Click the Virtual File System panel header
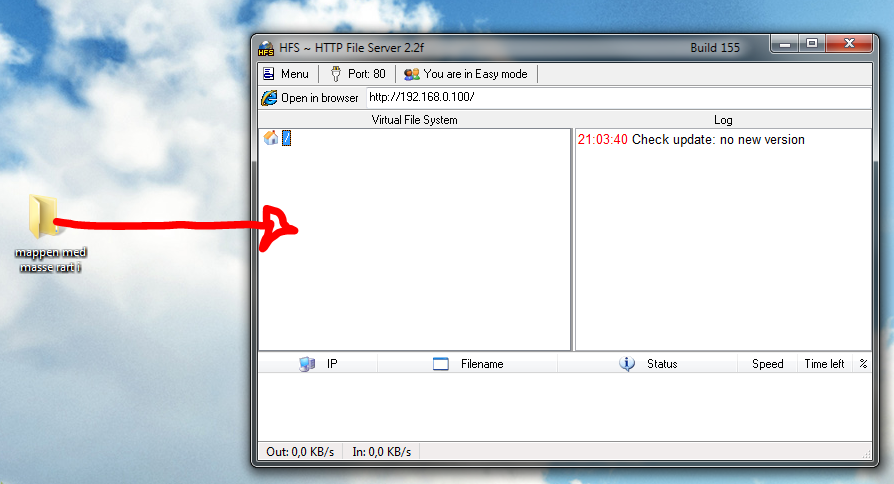894x484 pixels. pyautogui.click(x=415, y=120)
